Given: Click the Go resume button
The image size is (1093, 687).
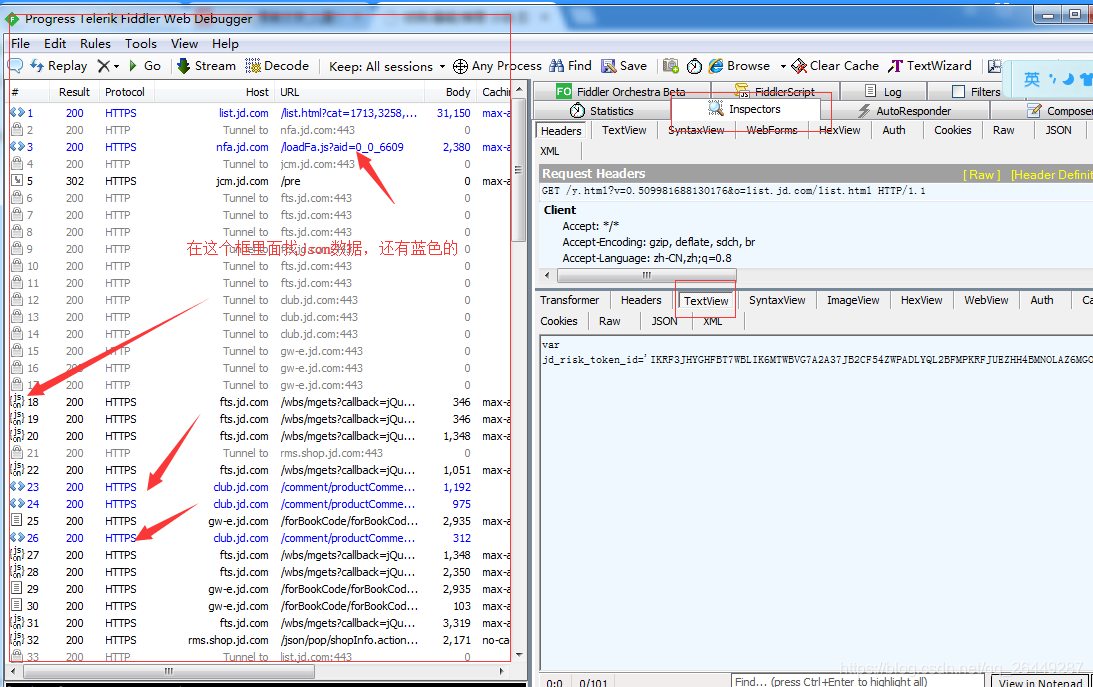Looking at the screenshot, I should [145, 66].
